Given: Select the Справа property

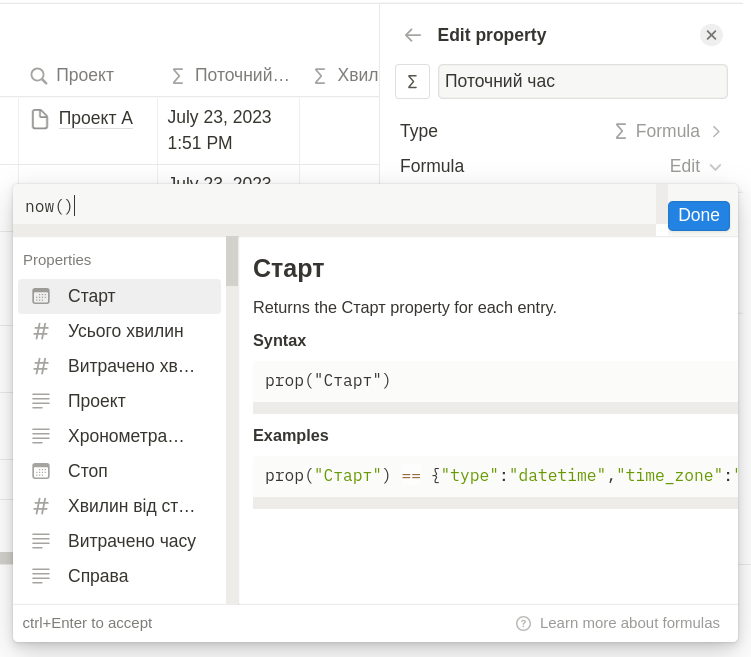Looking at the screenshot, I should click(98, 576).
